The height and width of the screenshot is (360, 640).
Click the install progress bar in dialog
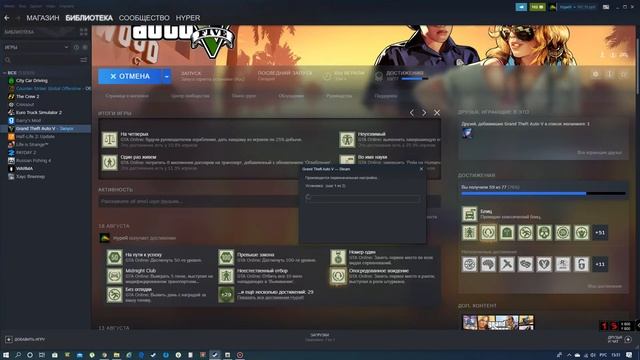coord(362,198)
